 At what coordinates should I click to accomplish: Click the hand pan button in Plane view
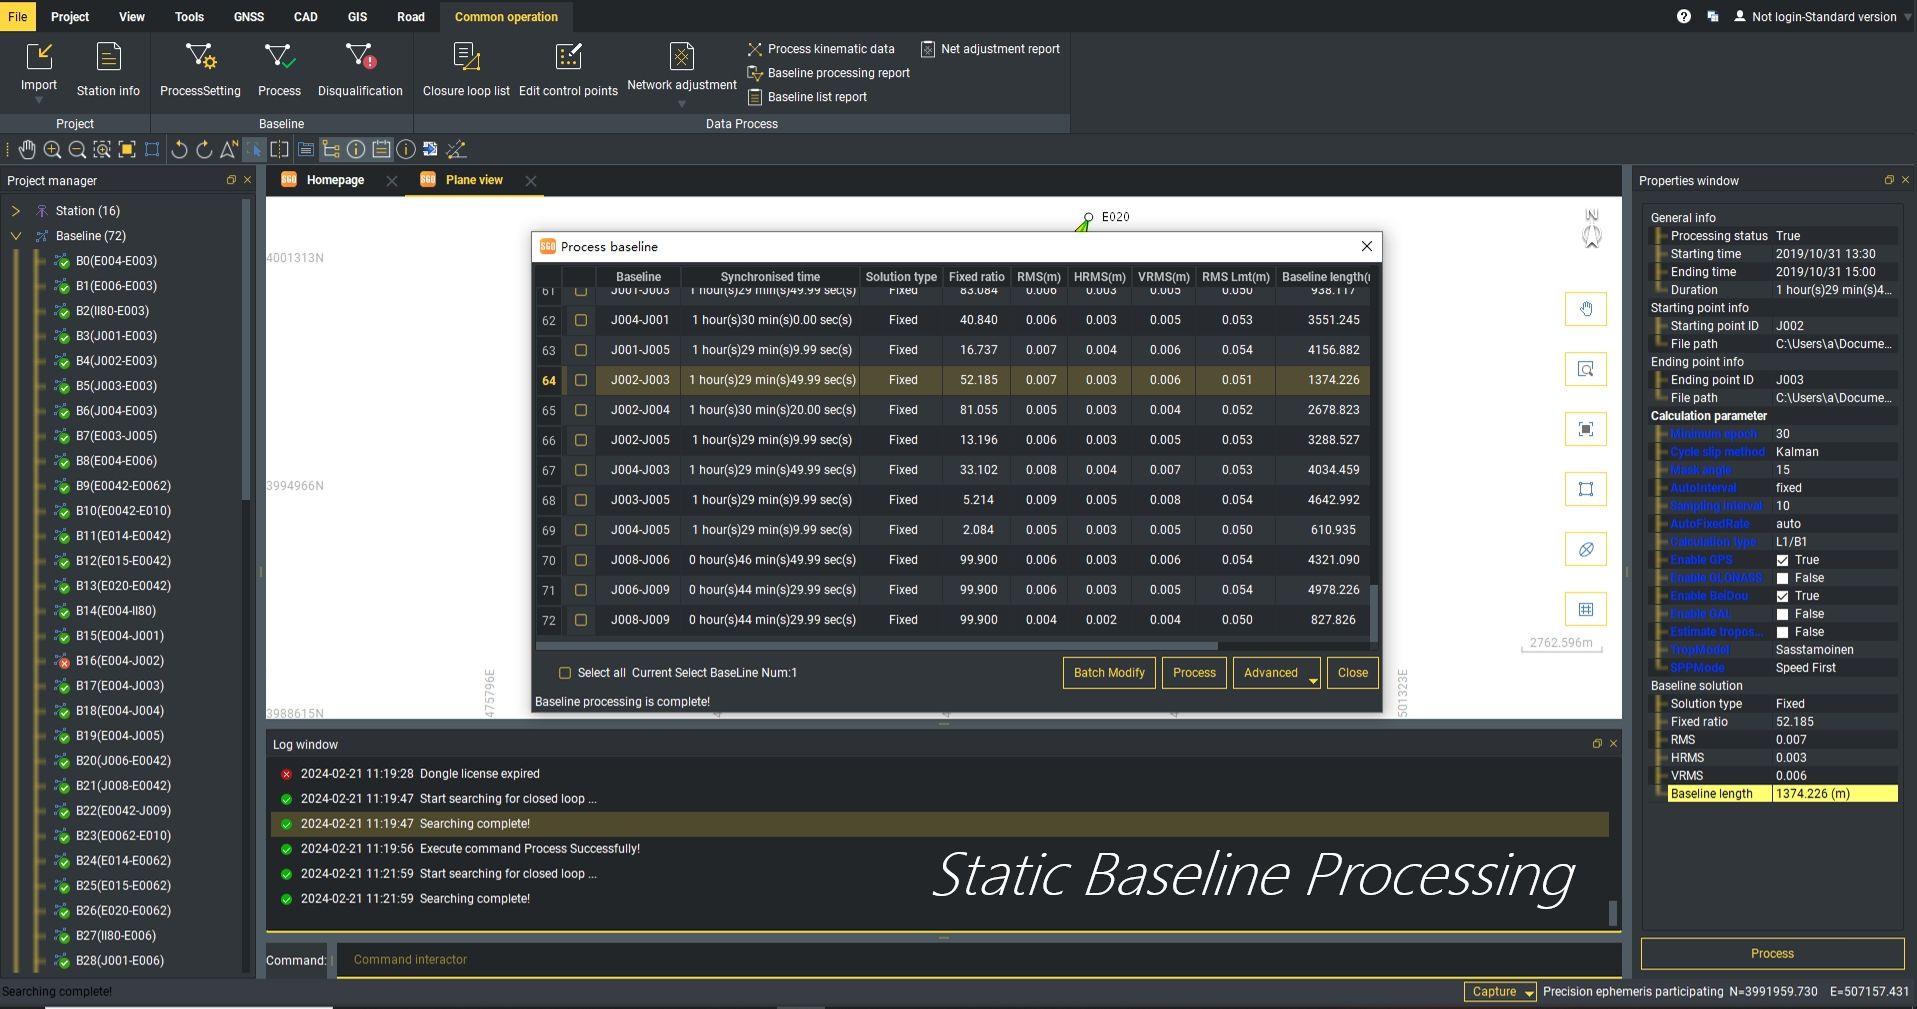(1586, 309)
